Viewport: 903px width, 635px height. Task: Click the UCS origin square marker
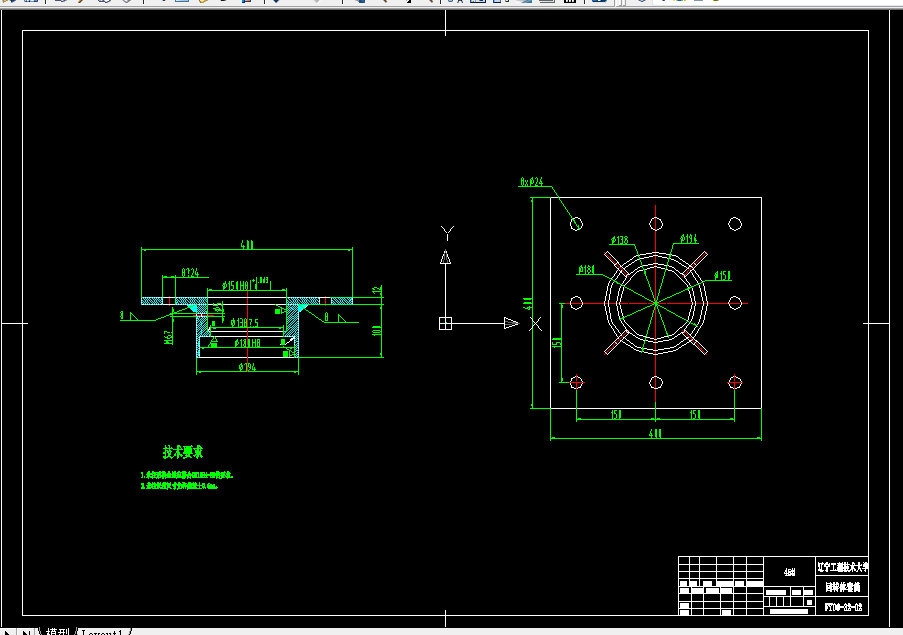coord(445,324)
